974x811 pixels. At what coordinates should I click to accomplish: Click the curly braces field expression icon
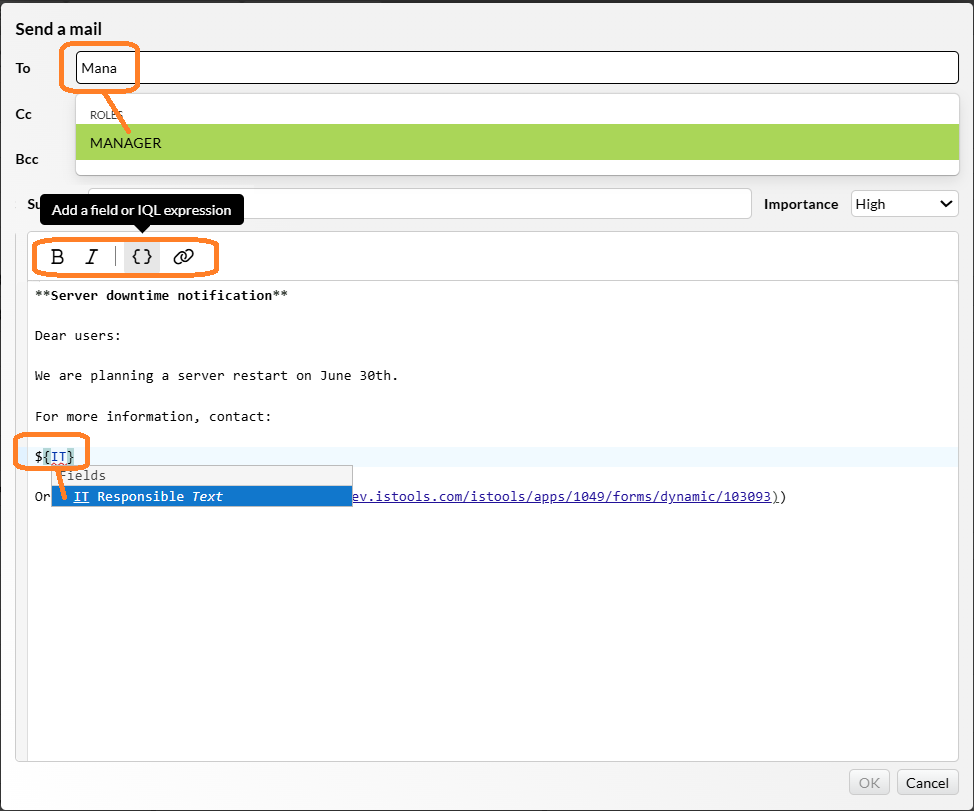142,257
